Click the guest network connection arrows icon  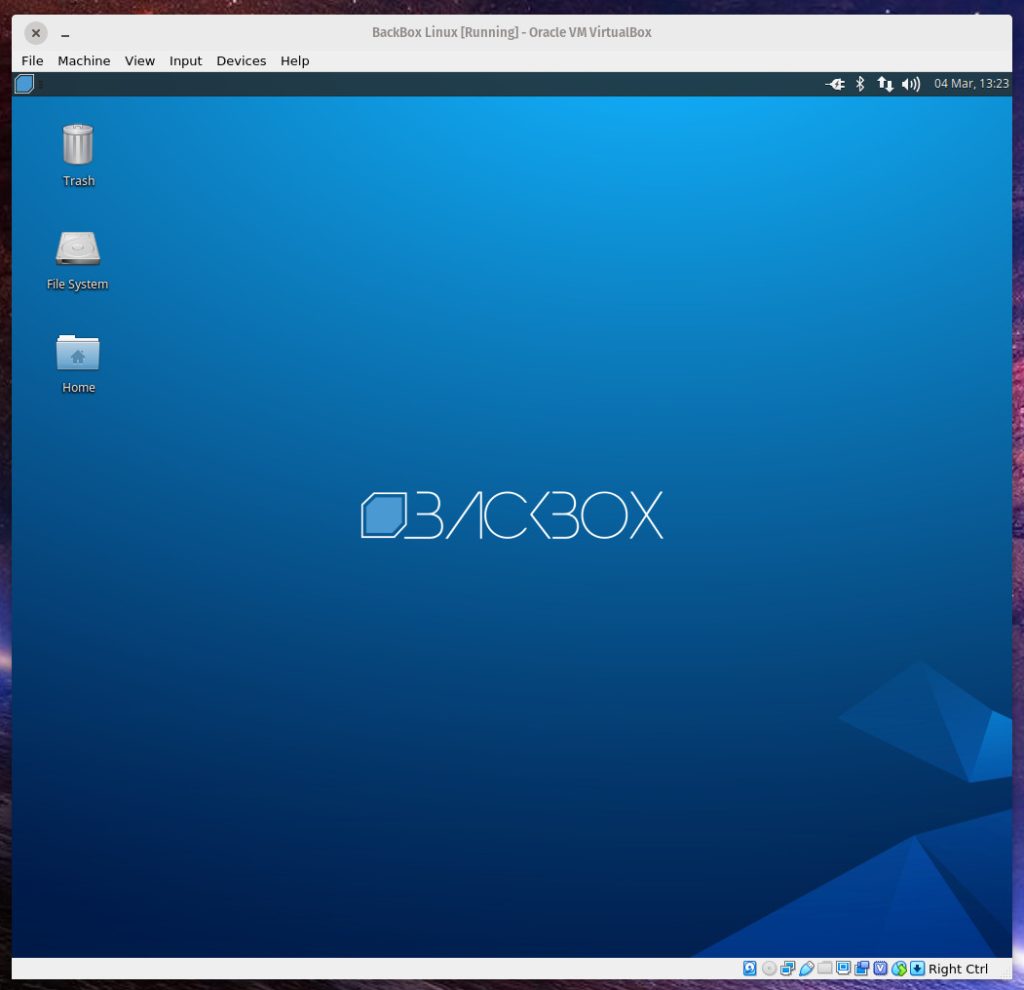(885, 84)
